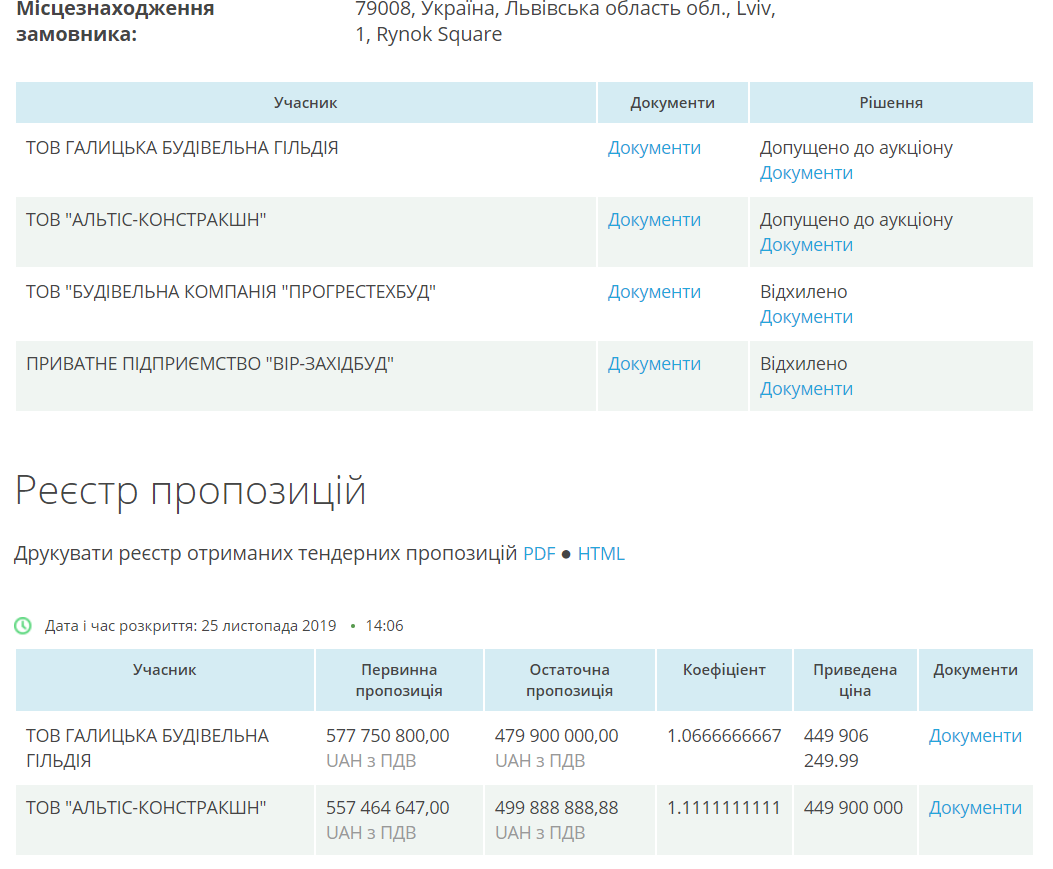This screenshot has height=869, width=1053.
Task: Click the opening time '14:06'
Action: point(384,626)
